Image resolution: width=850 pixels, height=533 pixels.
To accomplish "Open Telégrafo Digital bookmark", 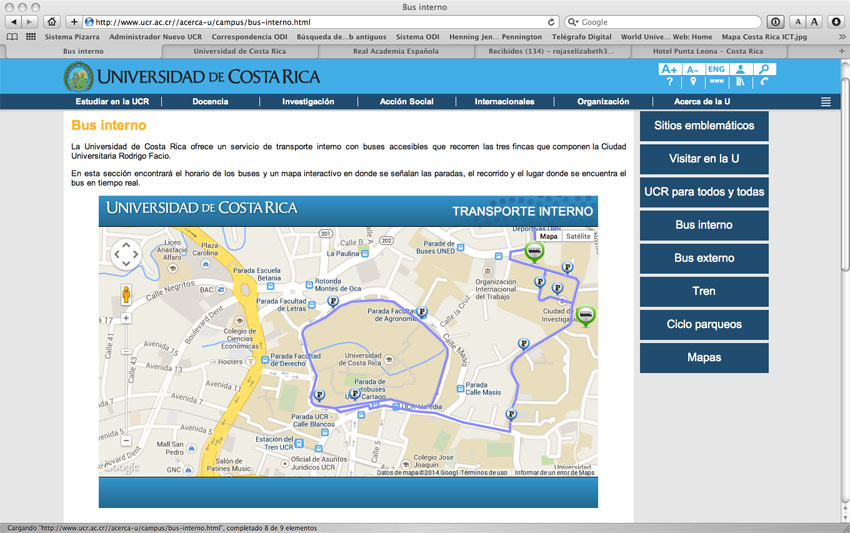I will (x=581, y=37).
